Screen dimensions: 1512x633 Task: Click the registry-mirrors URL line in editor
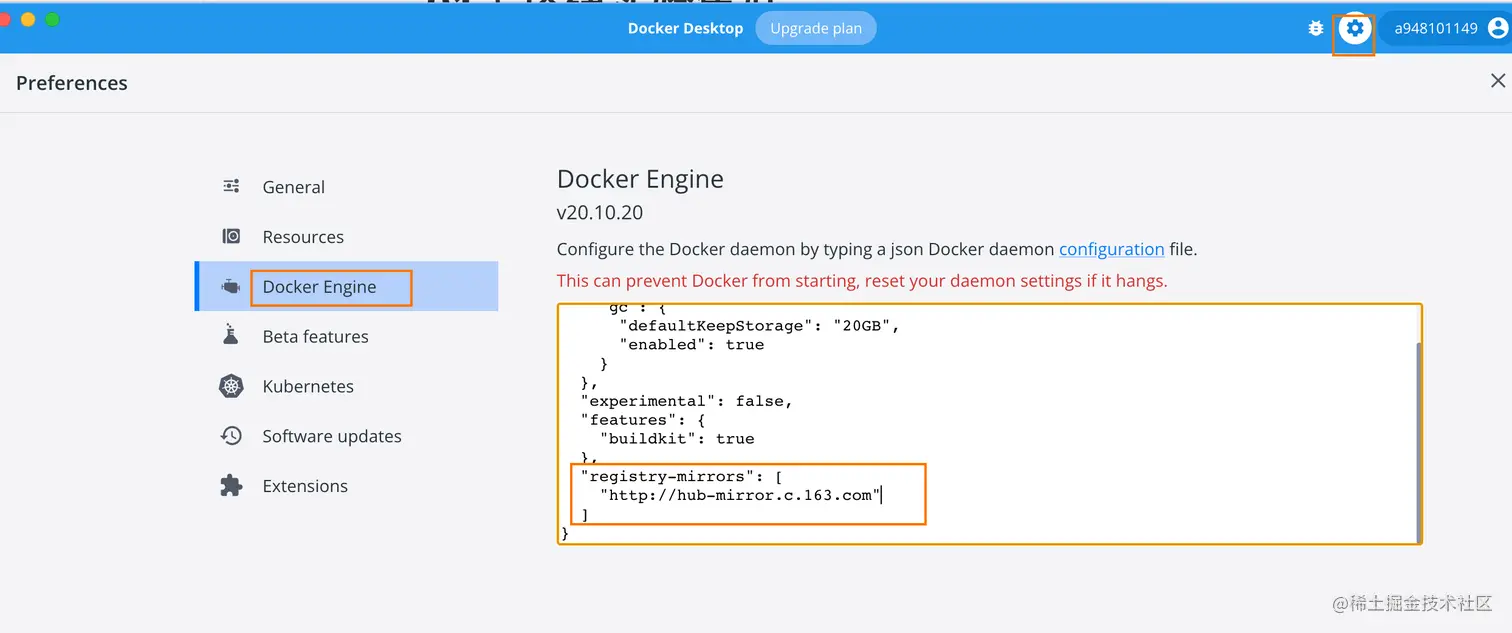click(740, 495)
